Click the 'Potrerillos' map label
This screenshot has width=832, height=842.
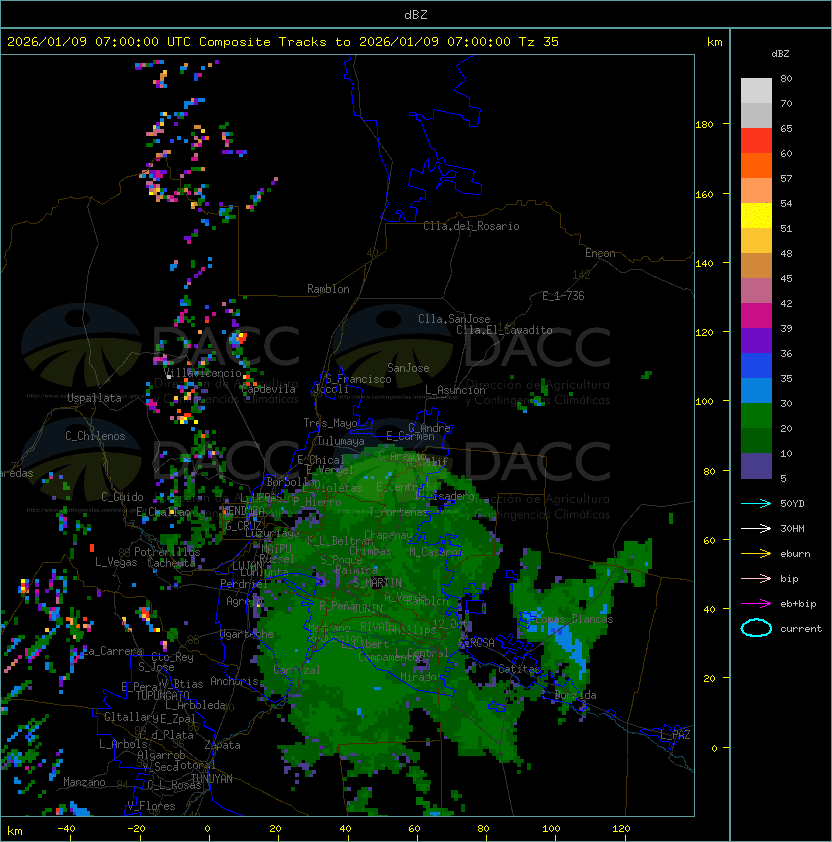pyautogui.click(x=167, y=552)
